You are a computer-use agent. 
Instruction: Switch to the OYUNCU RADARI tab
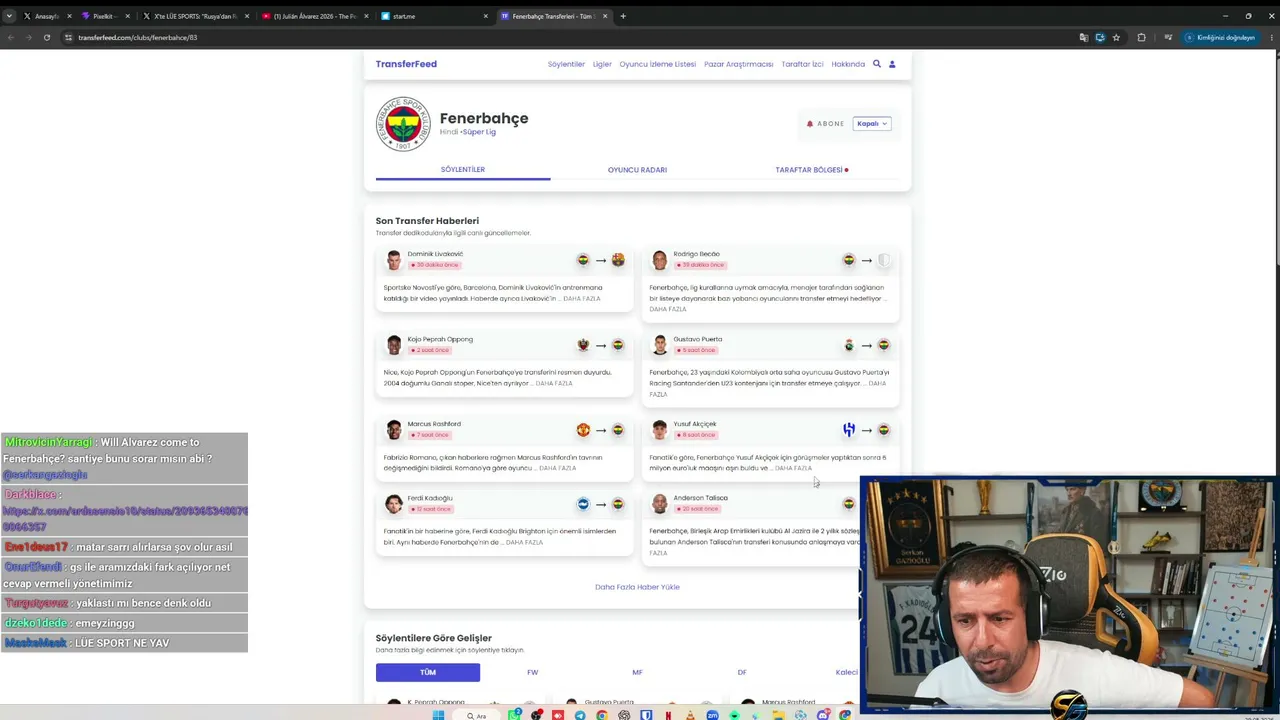point(637,170)
